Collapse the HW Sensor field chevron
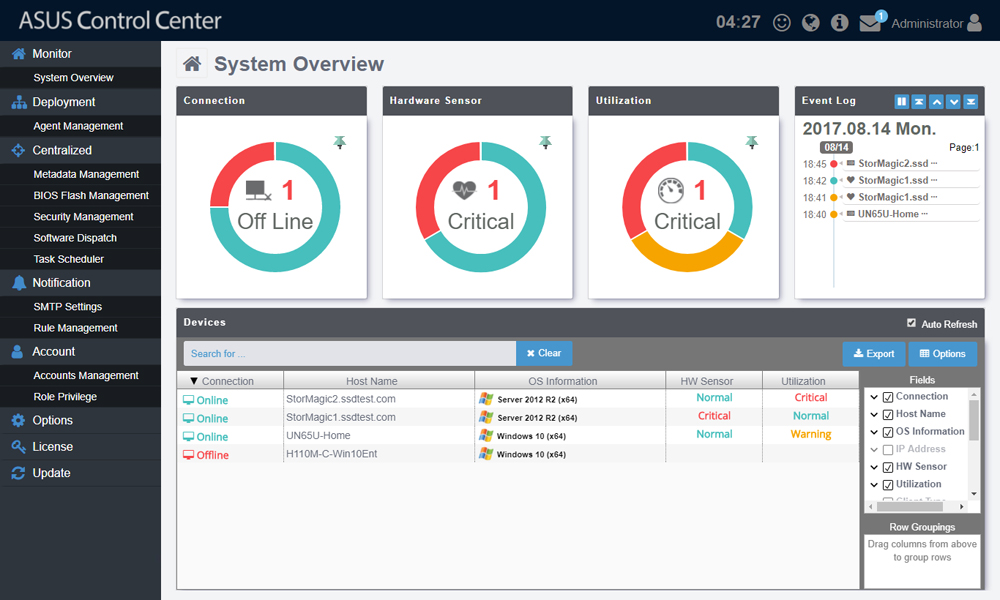 click(x=872, y=466)
